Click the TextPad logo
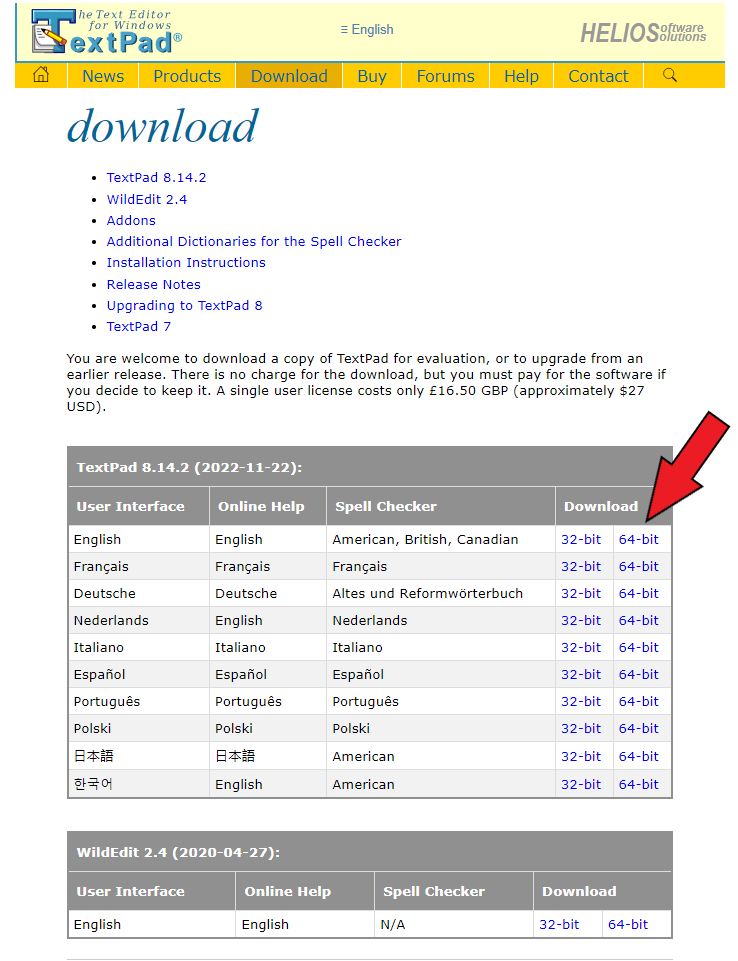This screenshot has height=961, width=738. (107, 32)
